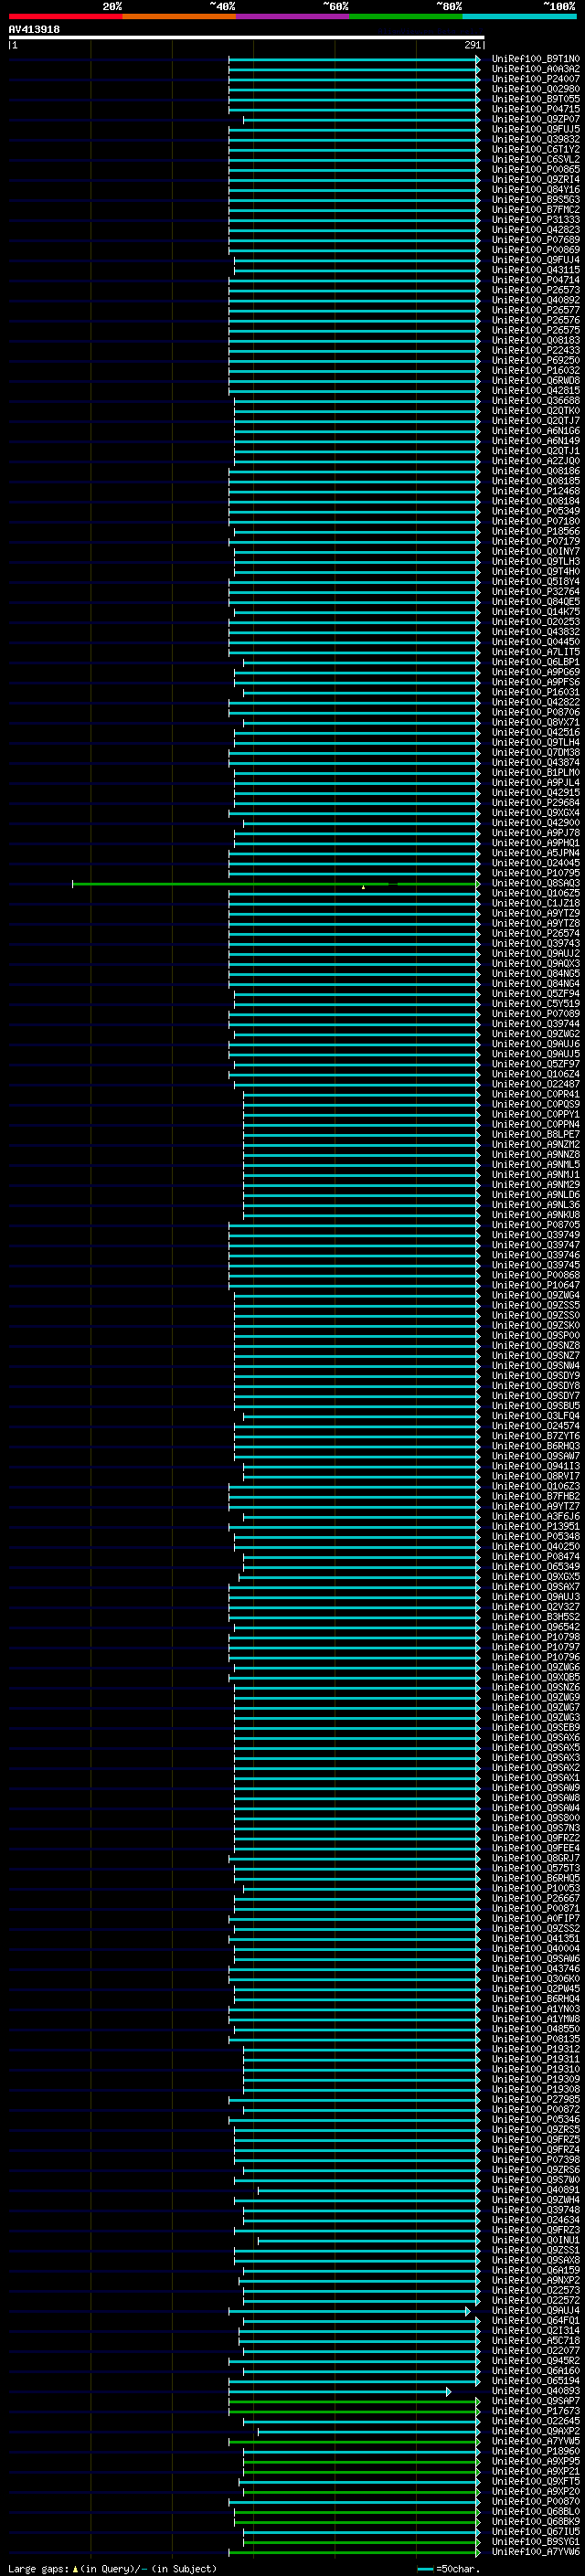The image size is (585, 2576).
Task: Open hit UniRef100_B9T1N0
Action: (536, 59)
